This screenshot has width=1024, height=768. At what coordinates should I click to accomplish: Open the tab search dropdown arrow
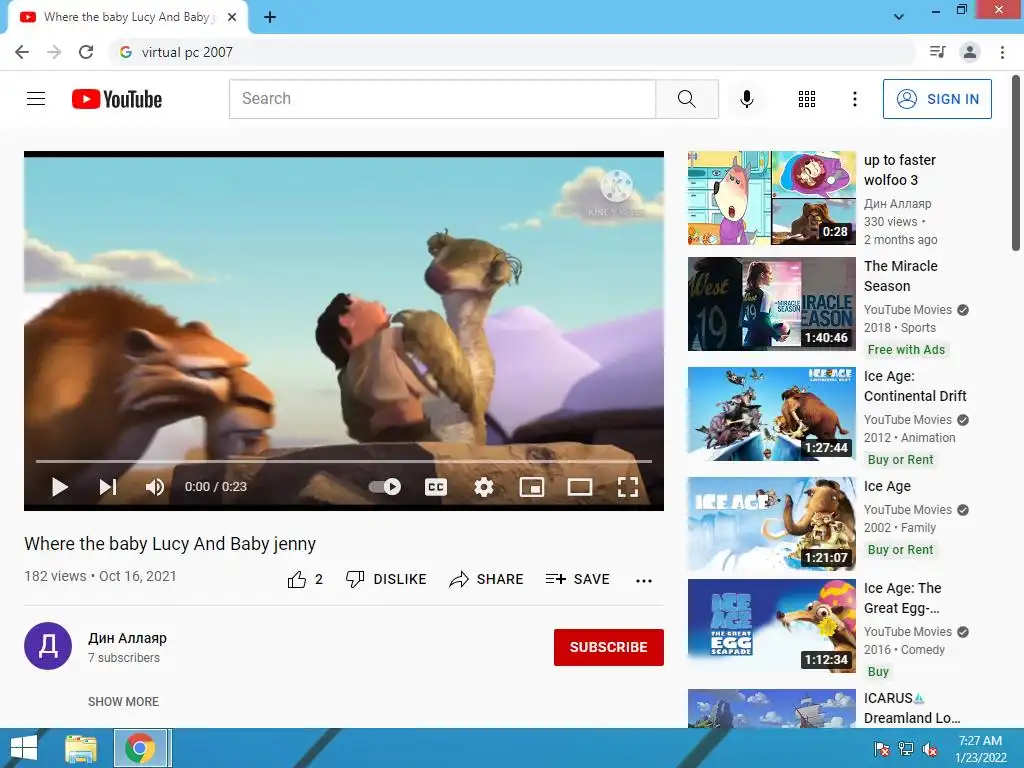click(899, 17)
